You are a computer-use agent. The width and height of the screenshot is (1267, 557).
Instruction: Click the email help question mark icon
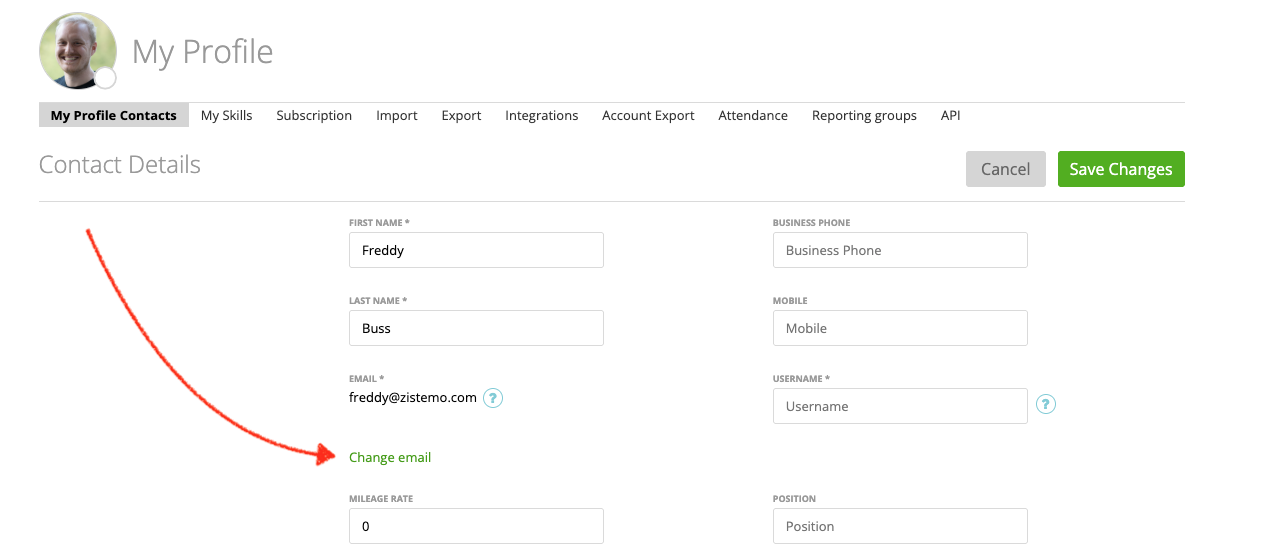tap(493, 398)
